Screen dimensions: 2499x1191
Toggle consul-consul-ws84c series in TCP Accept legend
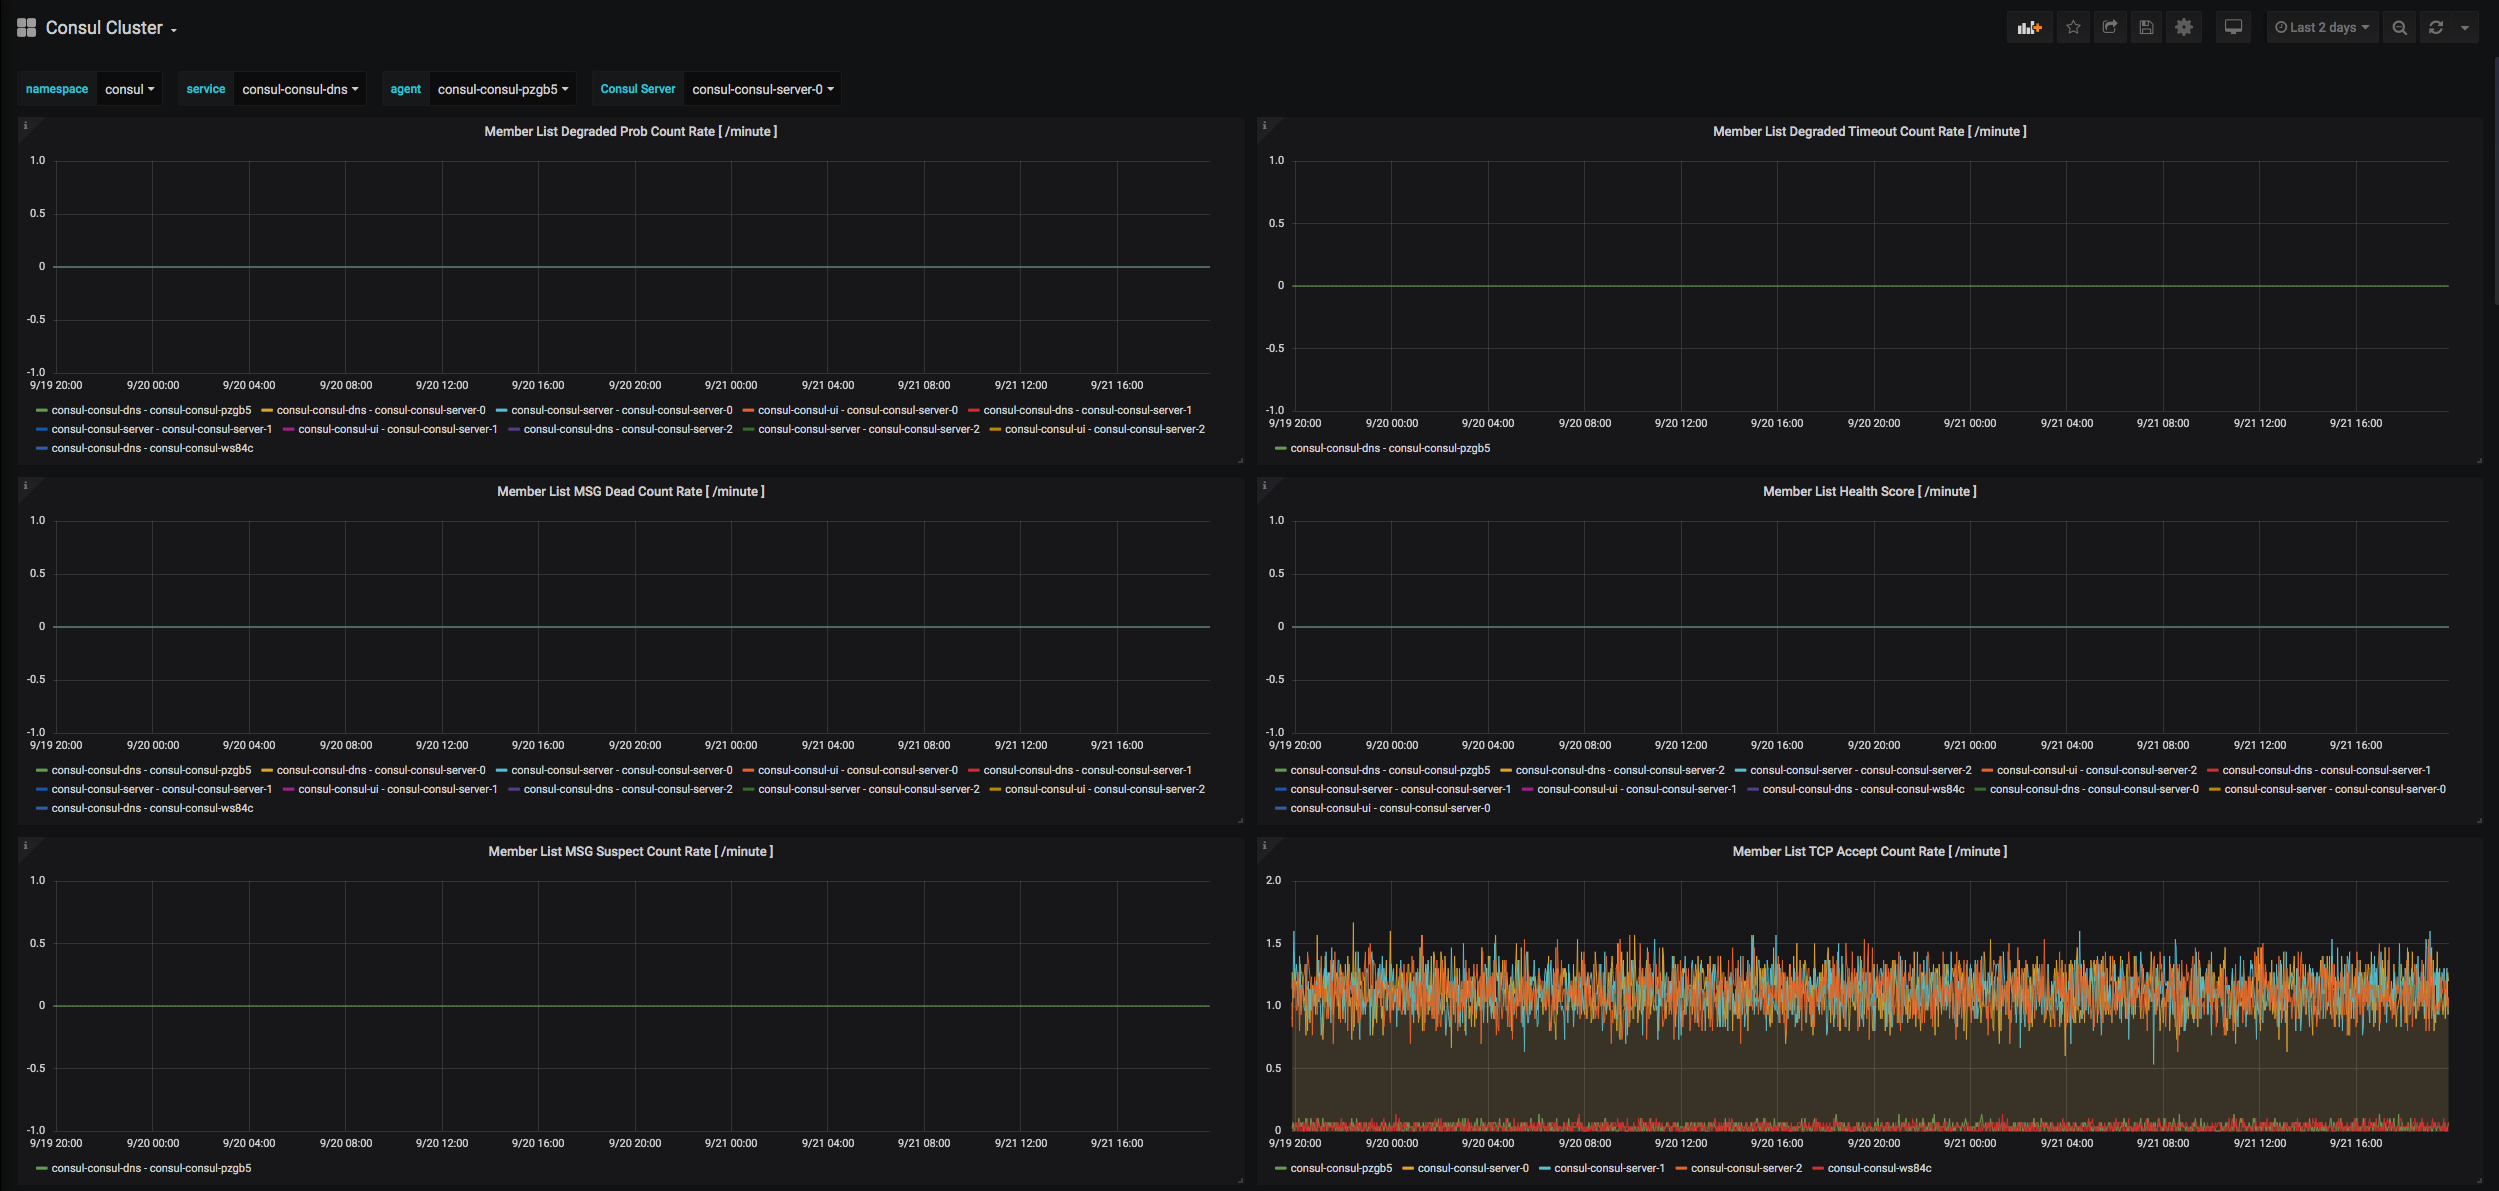coord(1879,1168)
